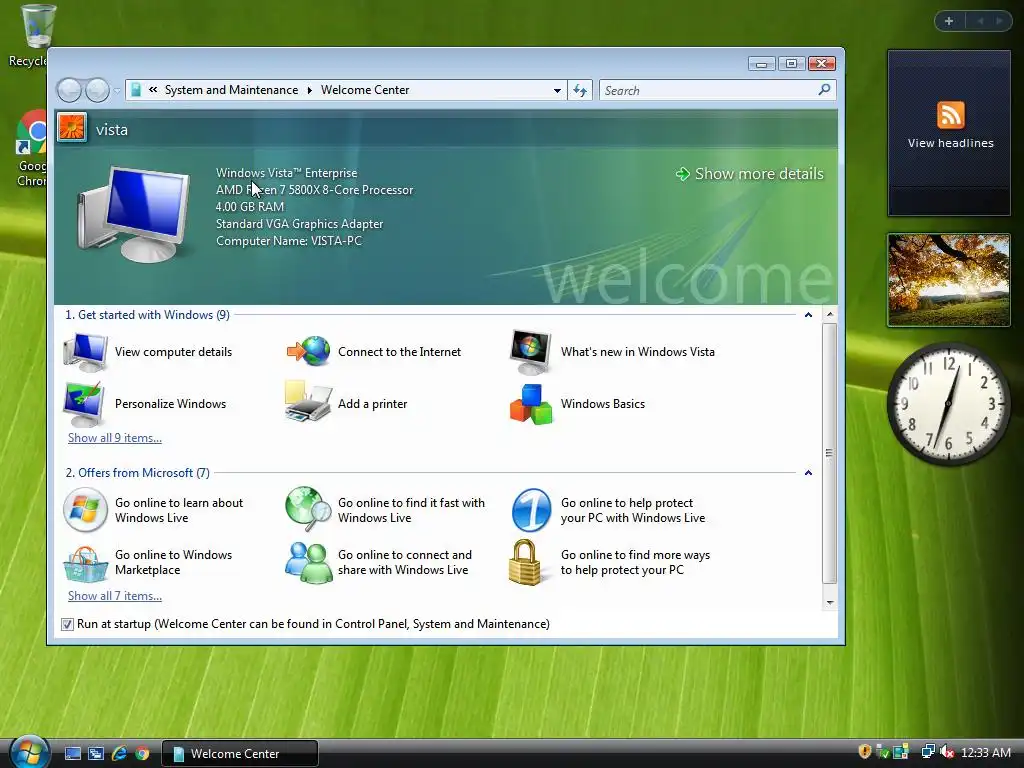This screenshot has height=768, width=1024.
Task: Click Go online to learn about Windows Live
Action: 179,510
